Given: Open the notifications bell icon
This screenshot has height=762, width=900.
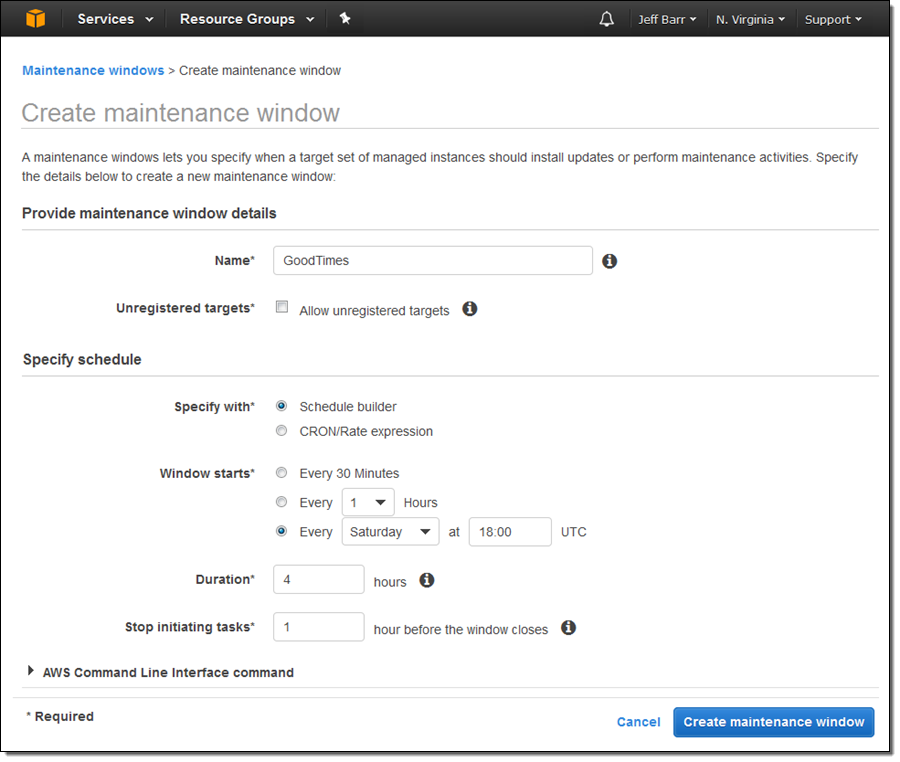Looking at the screenshot, I should (x=607, y=19).
